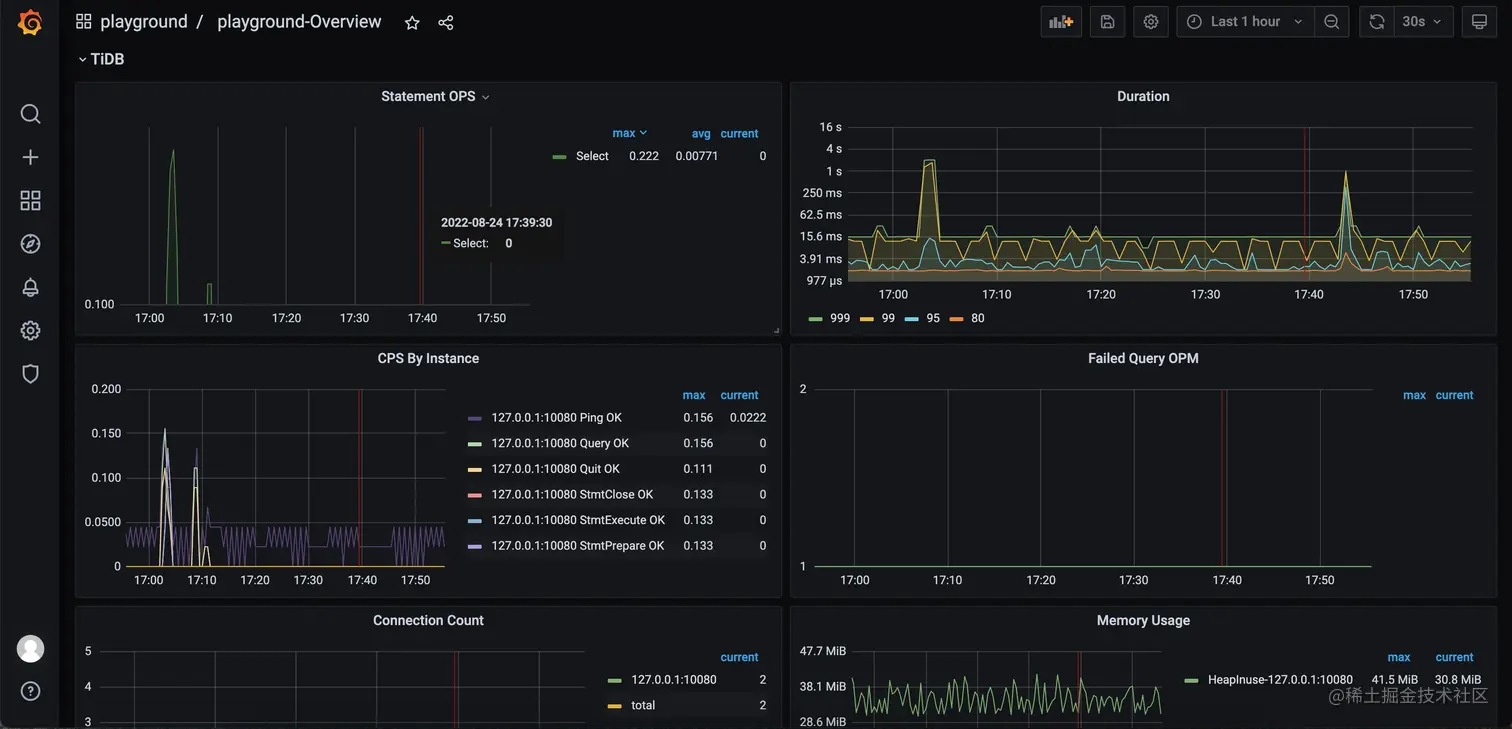Open the Statement OPS panel menu
1512x729 pixels.
pyautogui.click(x=435, y=97)
